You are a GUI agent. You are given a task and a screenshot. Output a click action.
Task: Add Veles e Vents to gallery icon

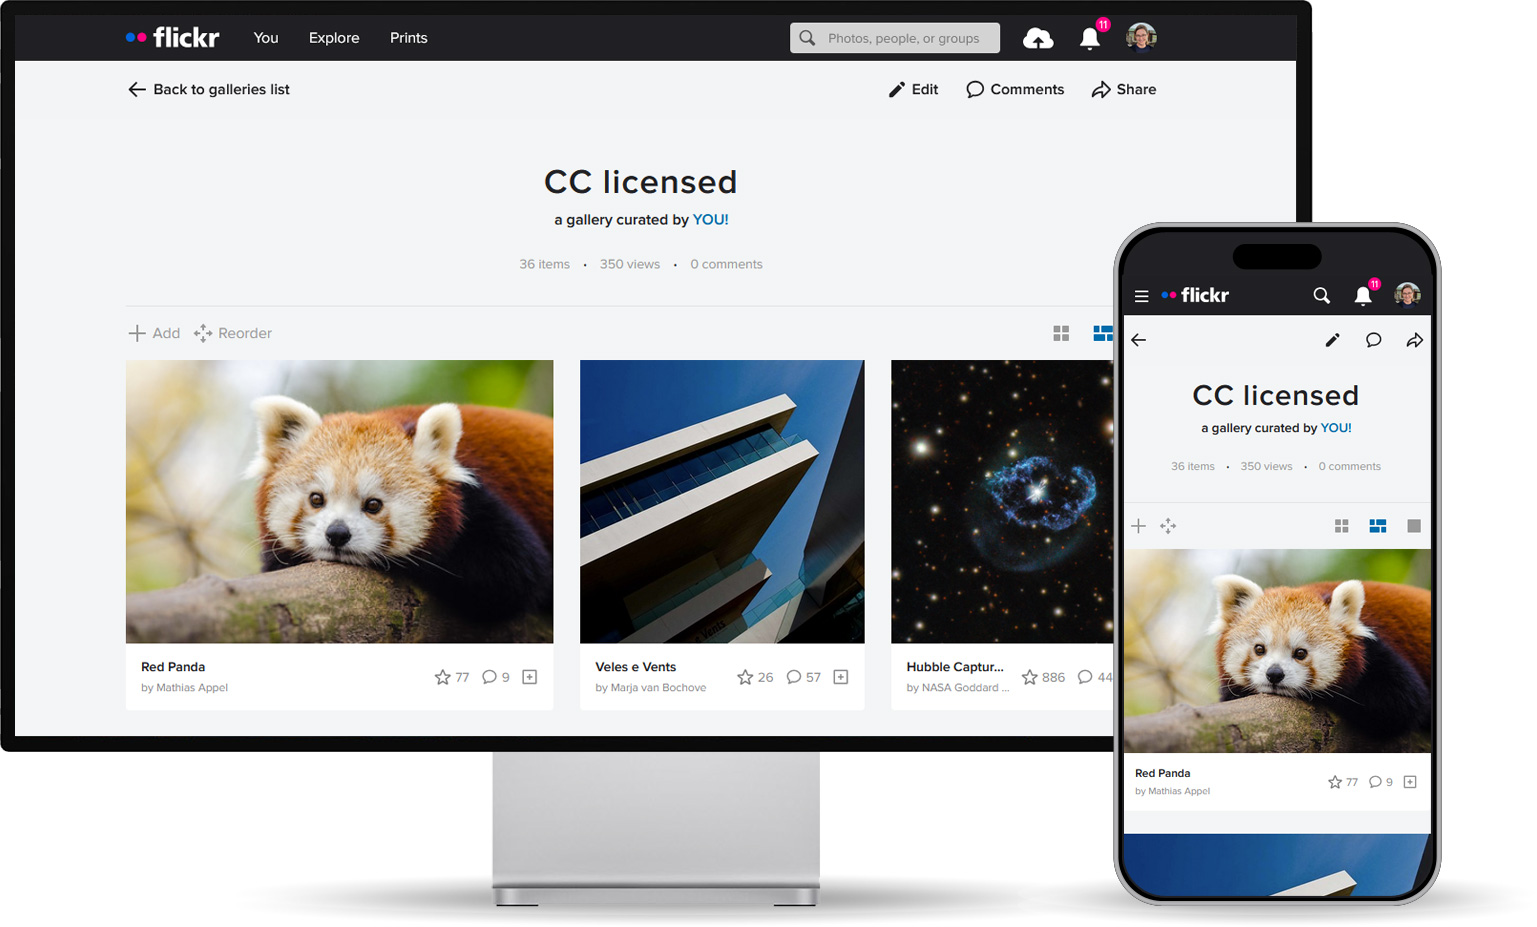coord(841,677)
